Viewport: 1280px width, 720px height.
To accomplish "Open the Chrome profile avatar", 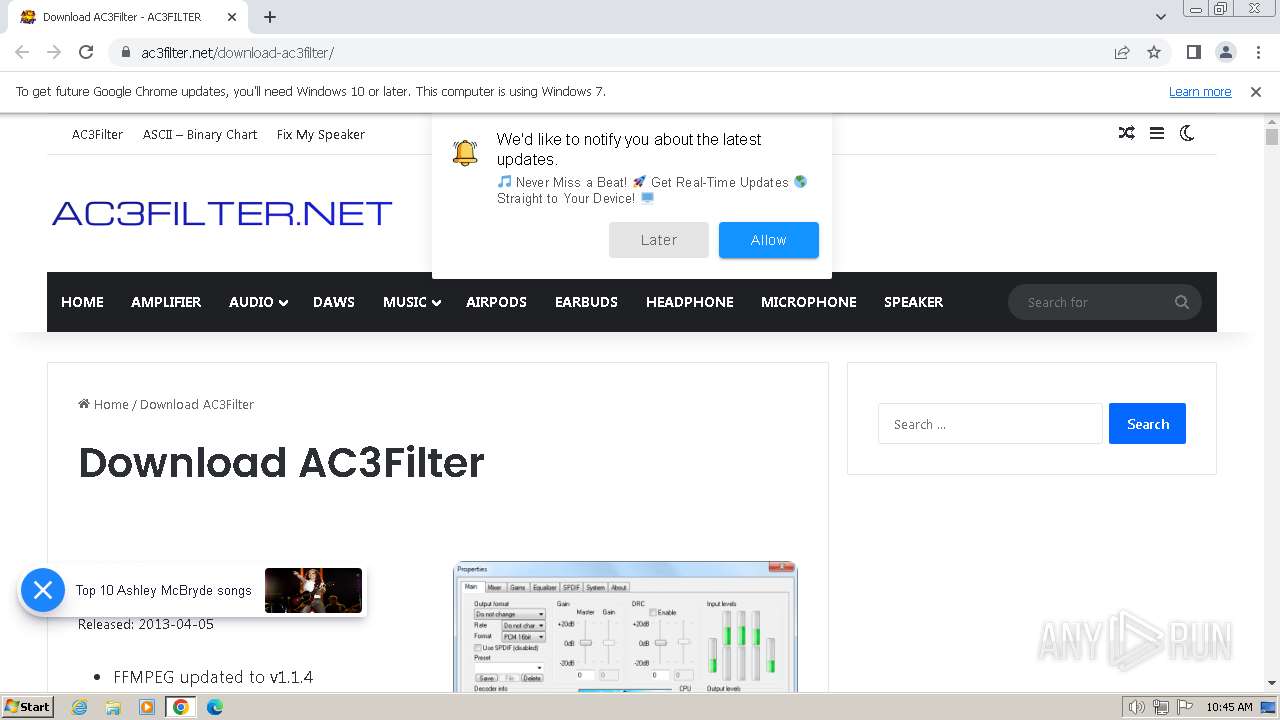I will pos(1226,52).
